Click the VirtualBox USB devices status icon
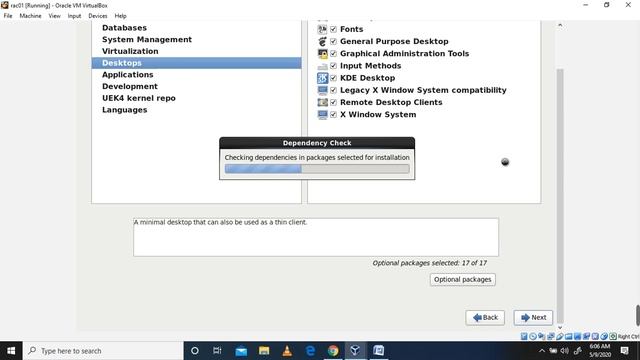The height and width of the screenshot is (360, 640). [x=560, y=336]
